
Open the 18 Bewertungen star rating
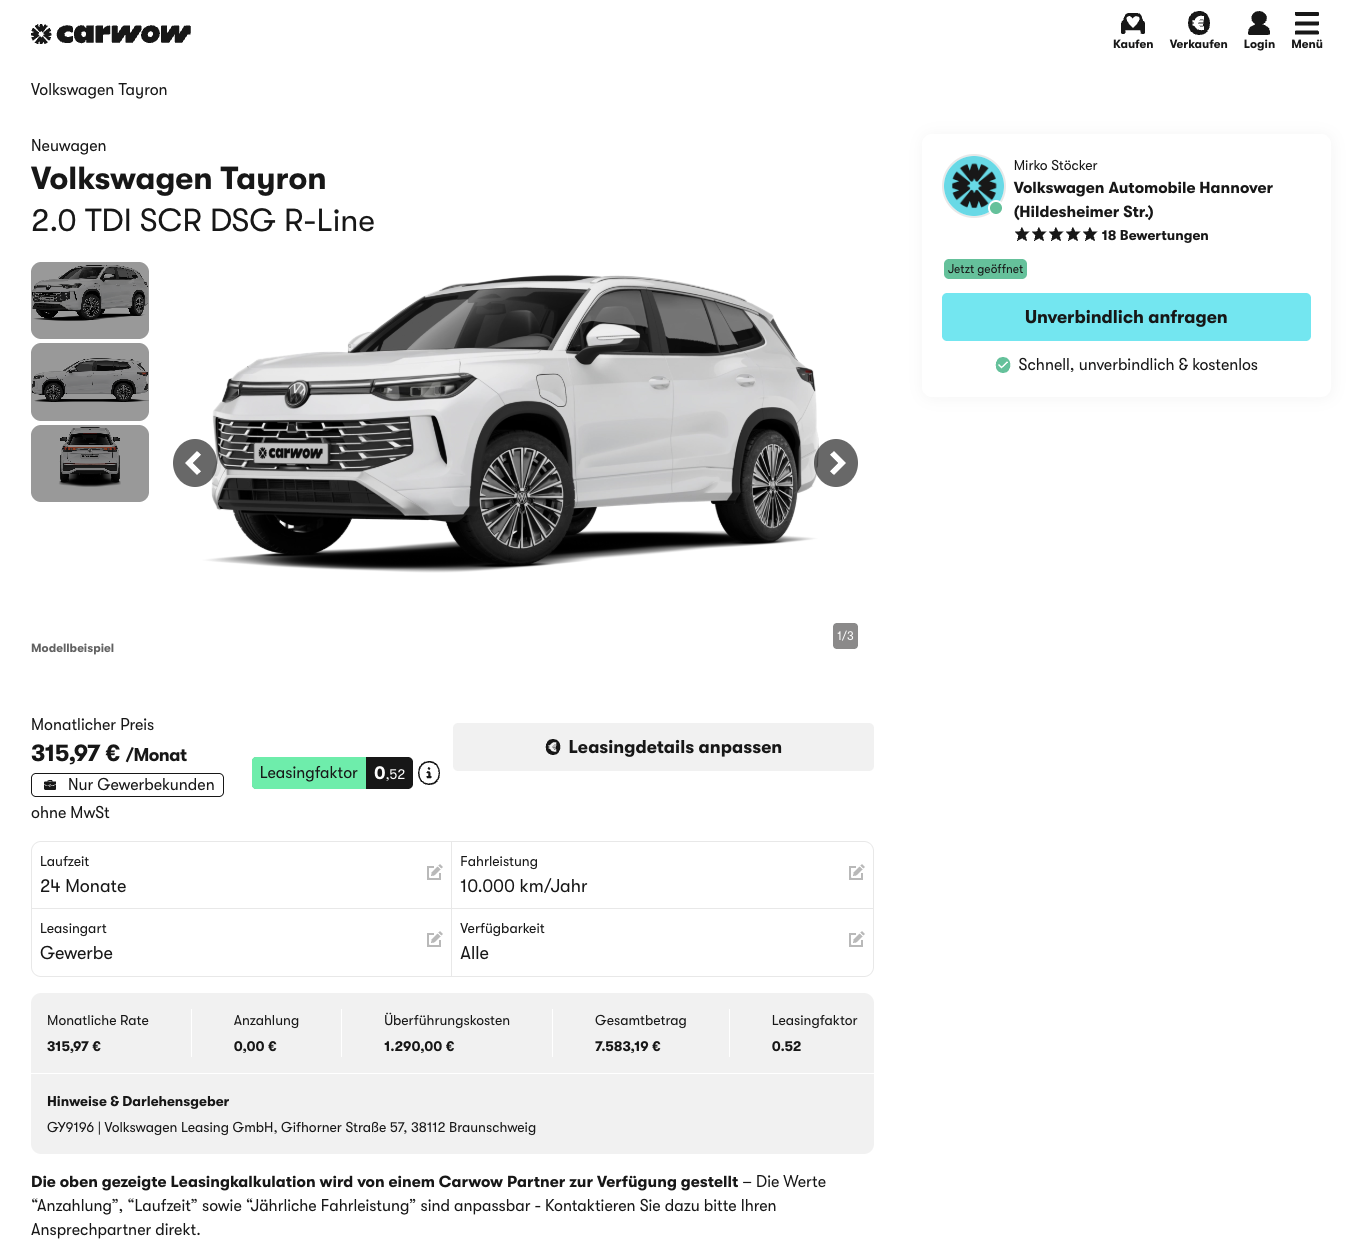coord(1111,235)
